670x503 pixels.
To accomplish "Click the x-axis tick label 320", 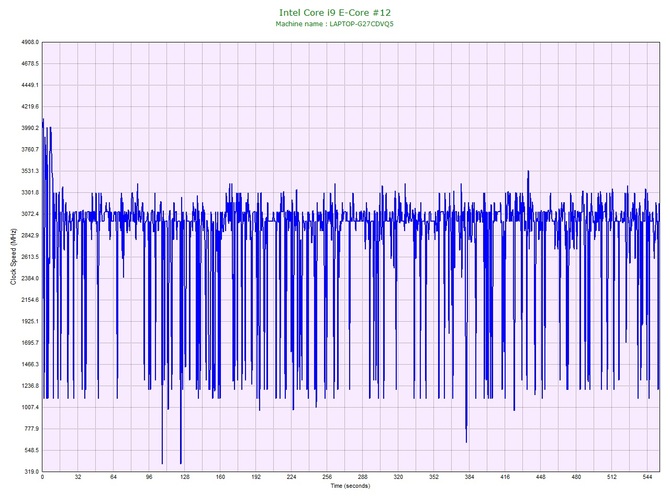I will coord(398,477).
